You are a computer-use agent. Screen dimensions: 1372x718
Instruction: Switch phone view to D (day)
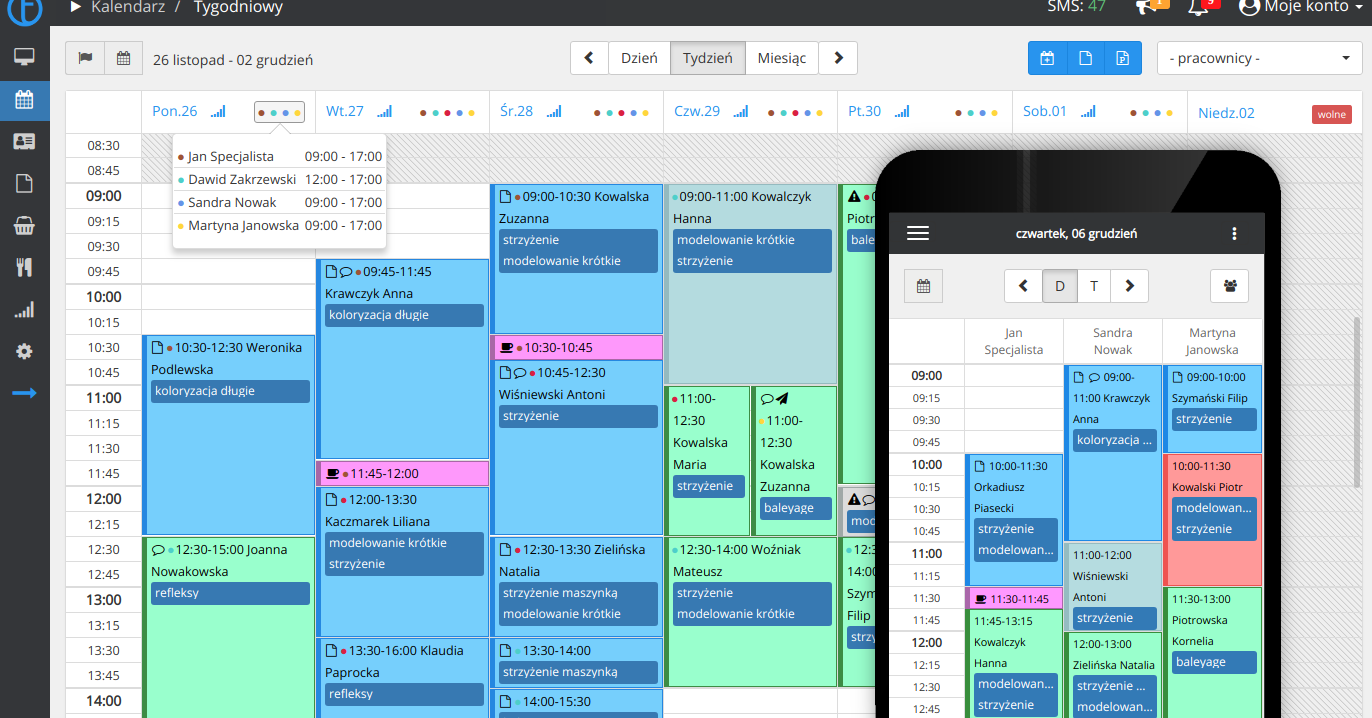(x=1060, y=286)
